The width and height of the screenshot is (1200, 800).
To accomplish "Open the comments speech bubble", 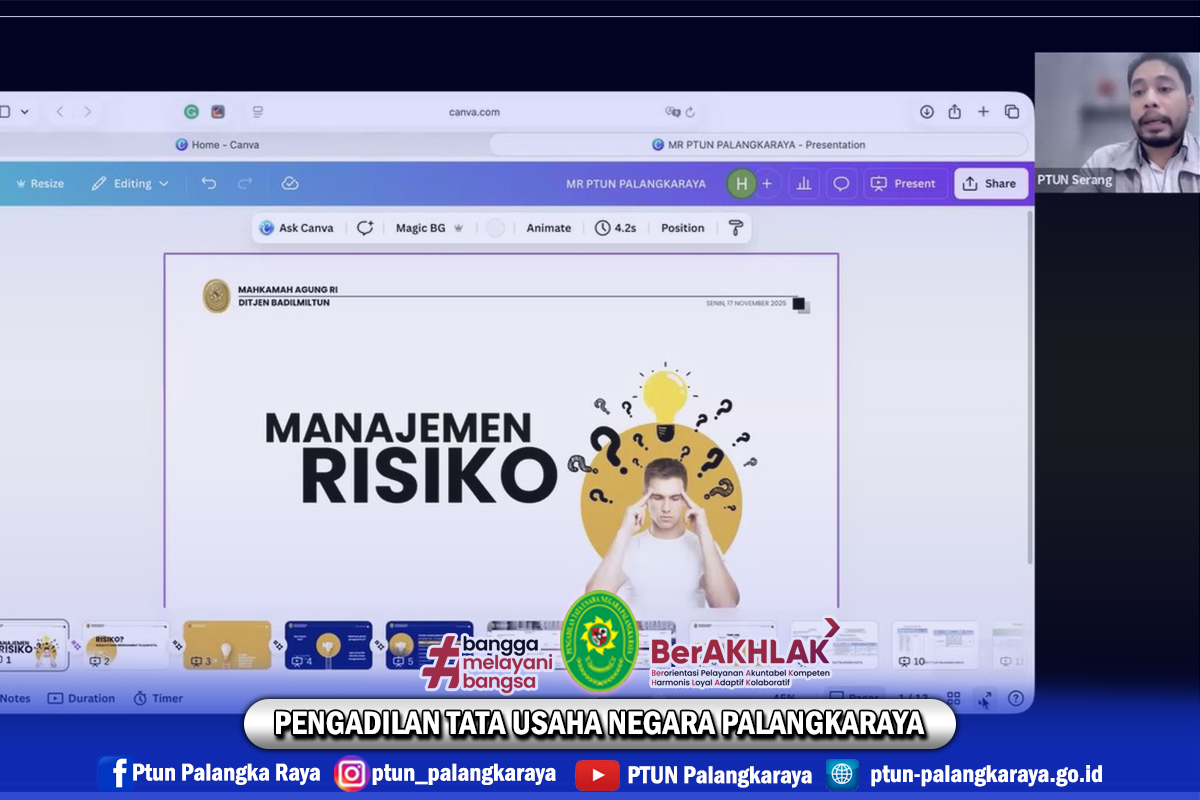I will 841,184.
